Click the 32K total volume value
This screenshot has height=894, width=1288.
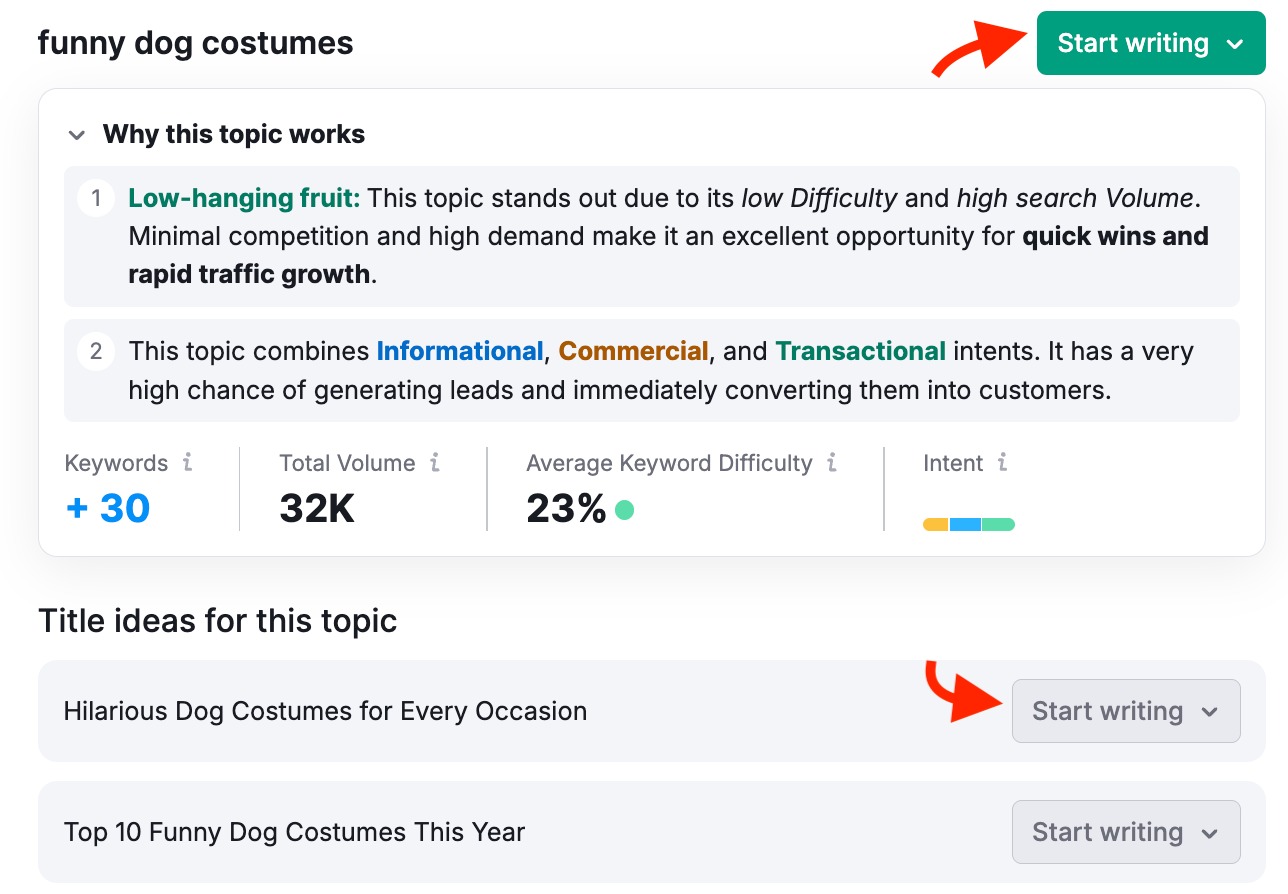coord(317,508)
